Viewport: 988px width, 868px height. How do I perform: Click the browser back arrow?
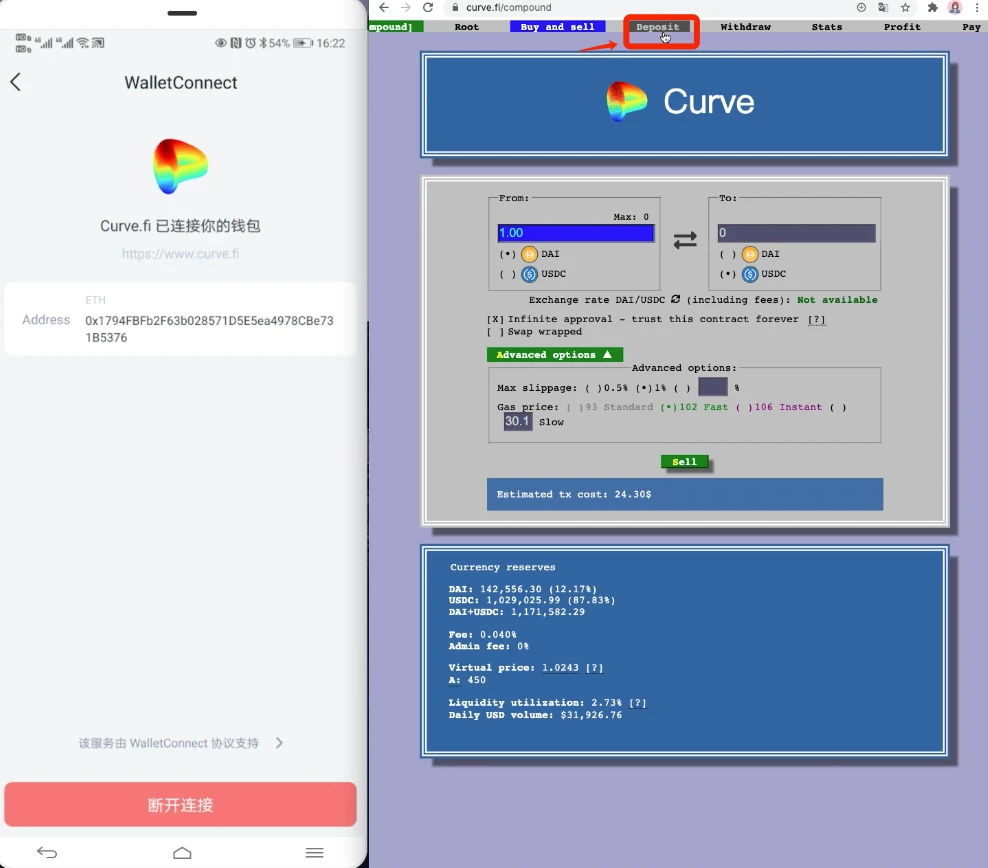click(x=384, y=8)
